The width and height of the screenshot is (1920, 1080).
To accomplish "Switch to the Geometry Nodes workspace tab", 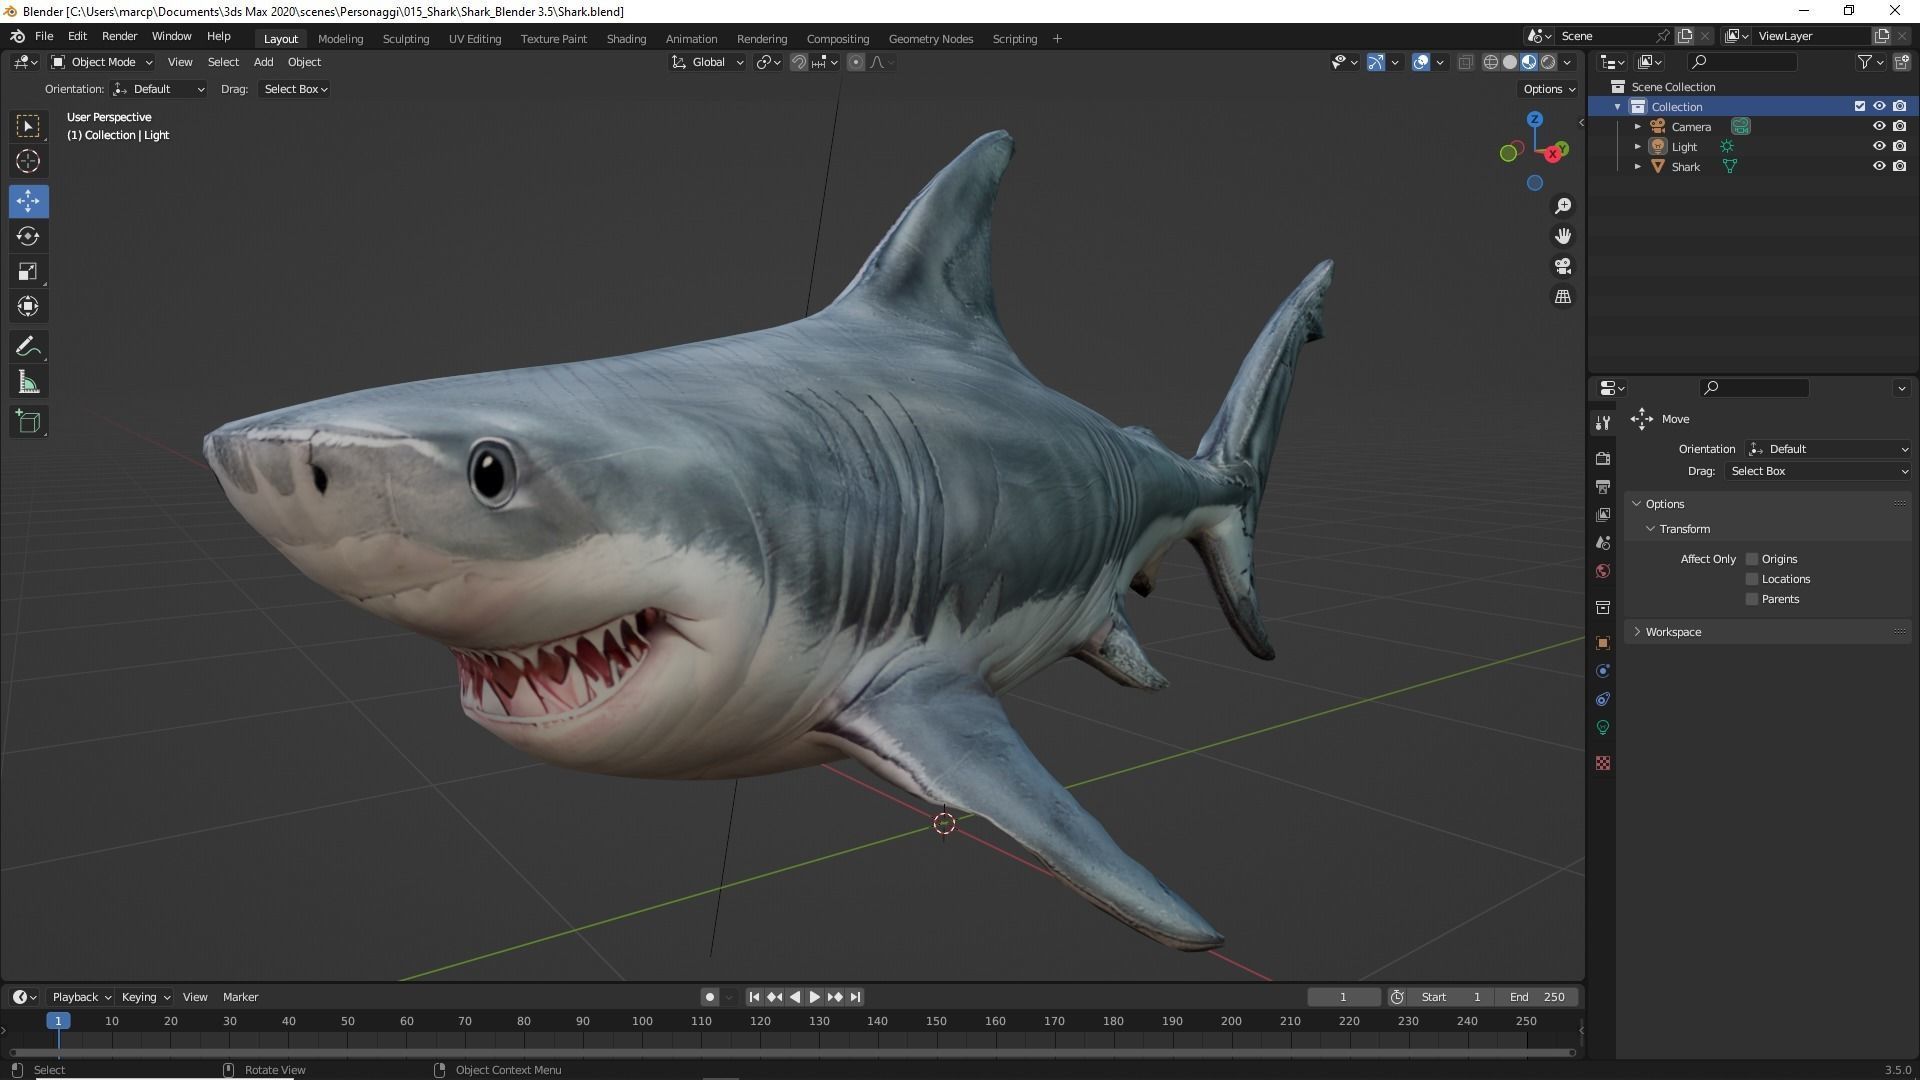I will tap(930, 39).
